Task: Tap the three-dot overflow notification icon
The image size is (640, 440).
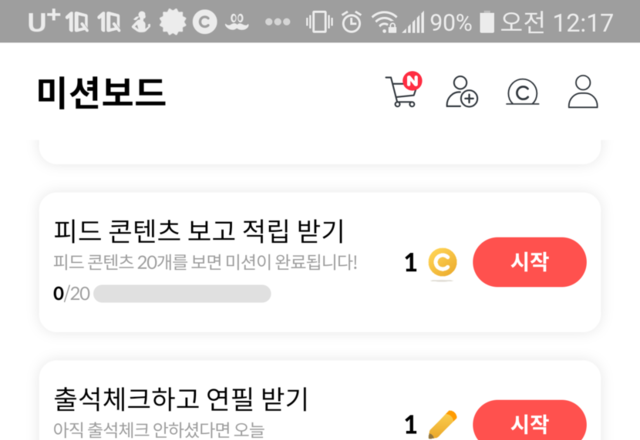Action: click(x=278, y=22)
